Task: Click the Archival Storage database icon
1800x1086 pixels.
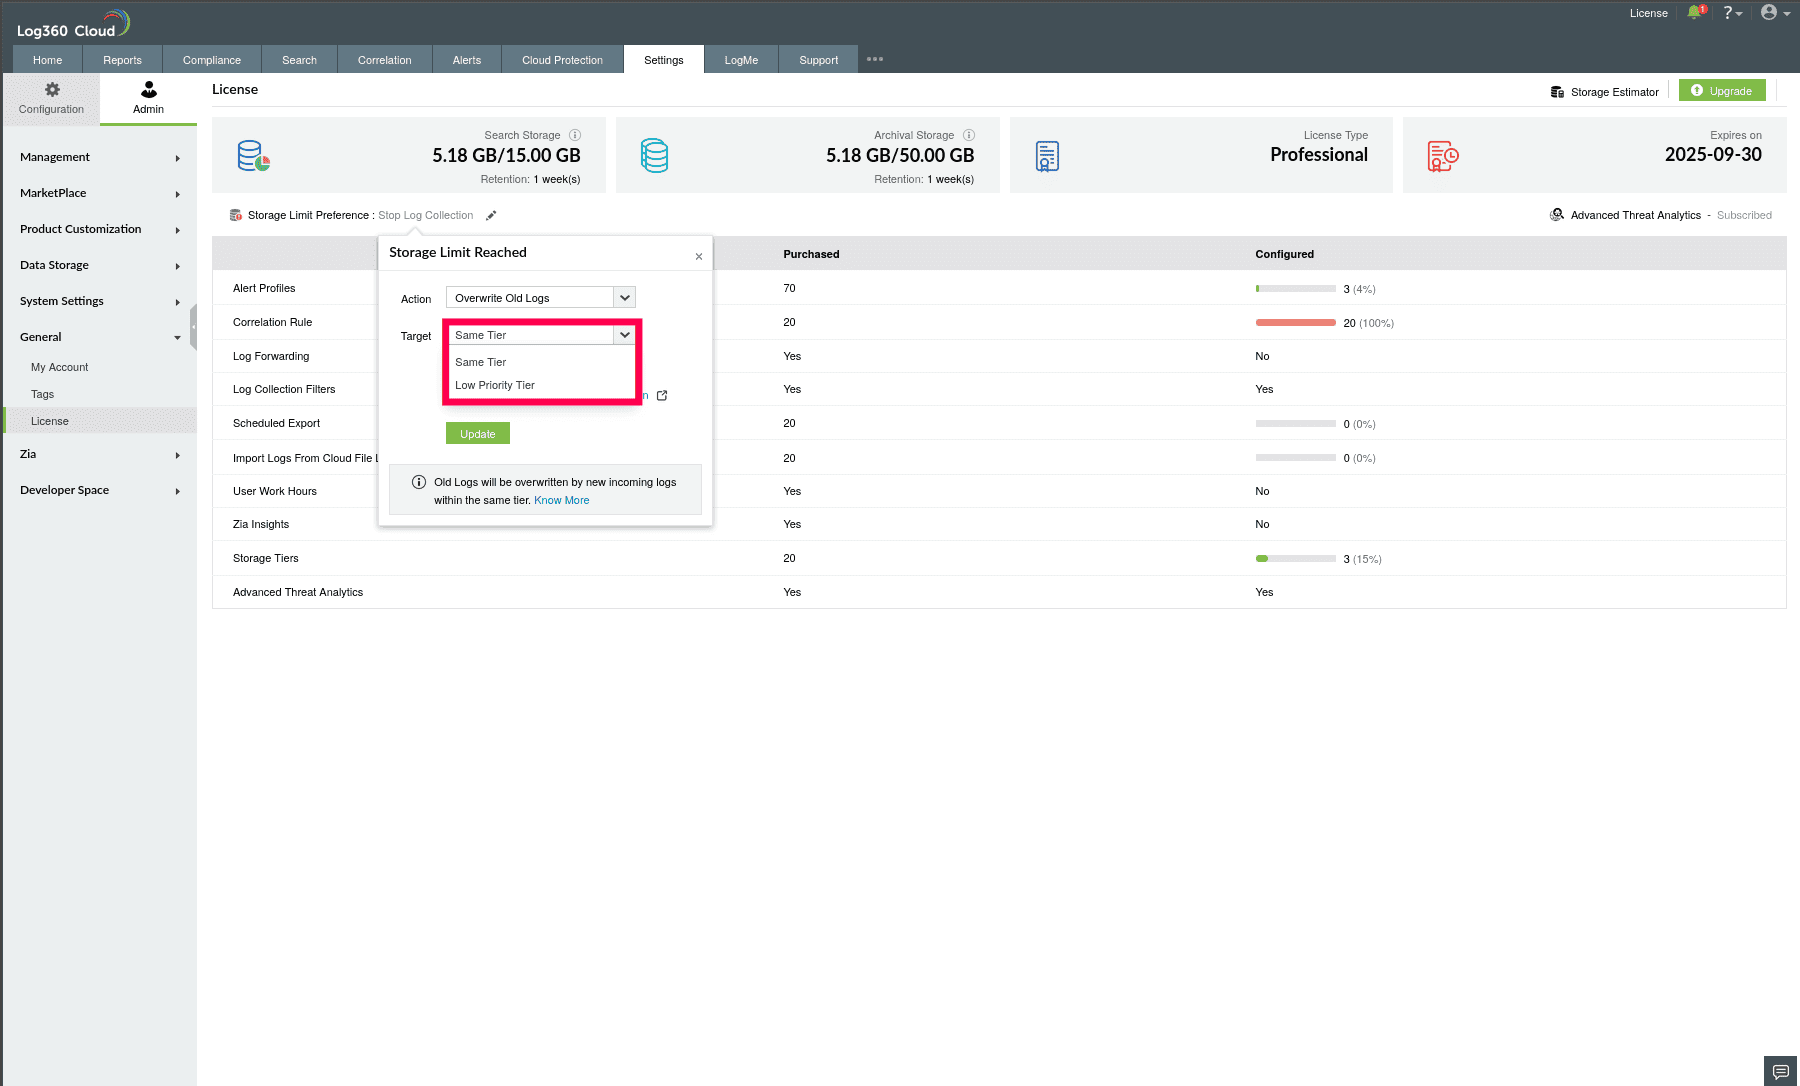Action: 655,156
